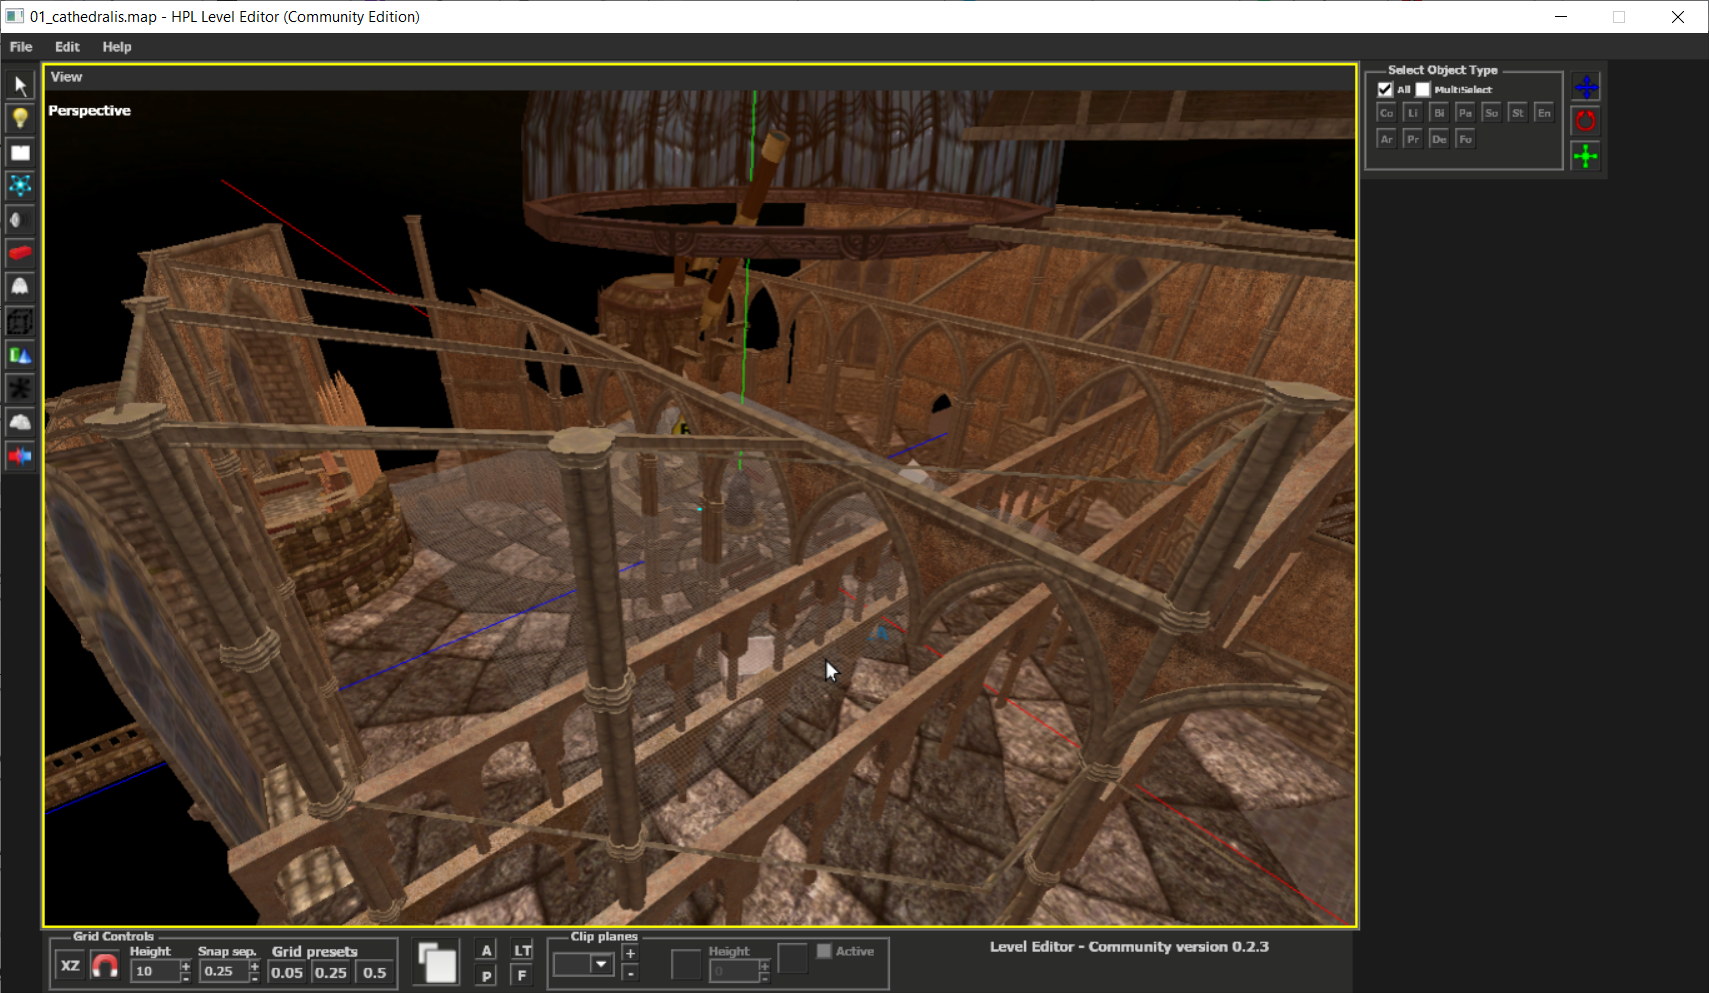Close the HPL Level Editor window
Image resolution: width=1709 pixels, height=993 pixels.
click(1678, 17)
